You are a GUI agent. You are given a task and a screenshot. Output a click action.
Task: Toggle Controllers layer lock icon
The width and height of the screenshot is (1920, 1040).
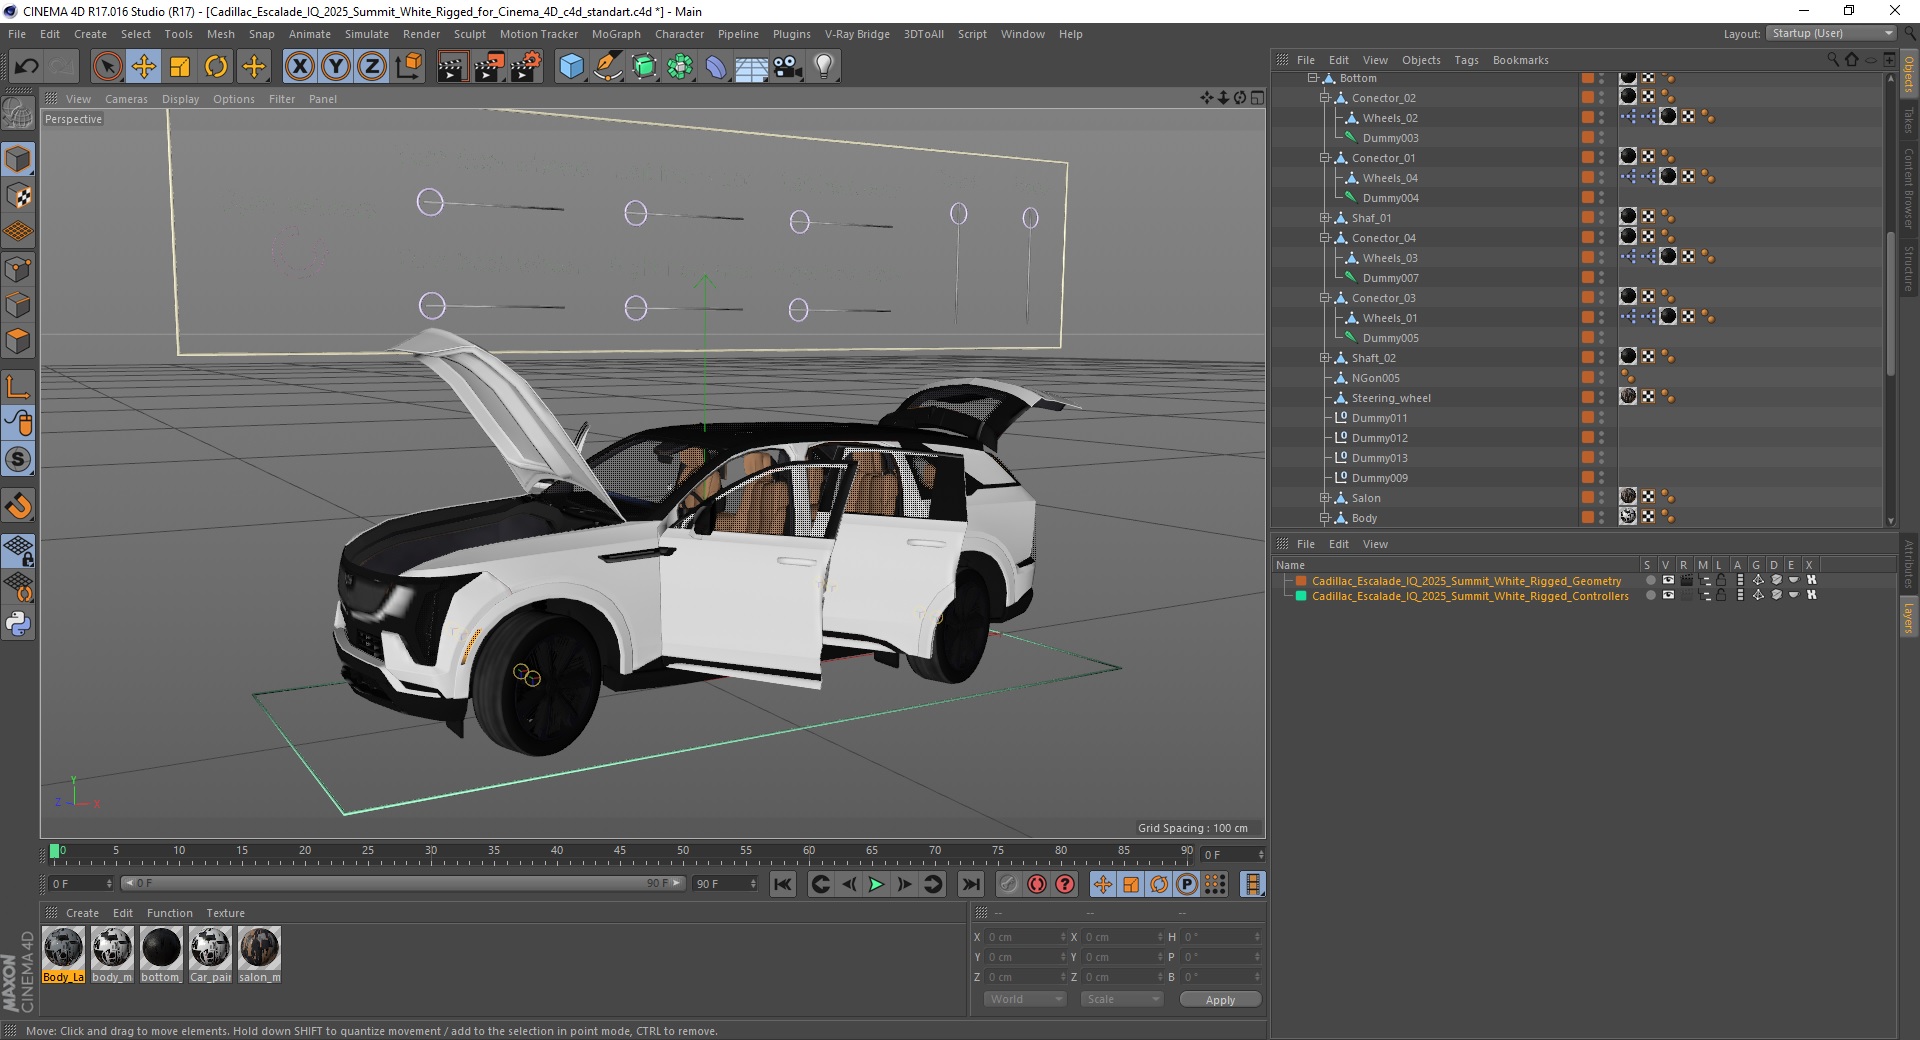tap(1721, 595)
